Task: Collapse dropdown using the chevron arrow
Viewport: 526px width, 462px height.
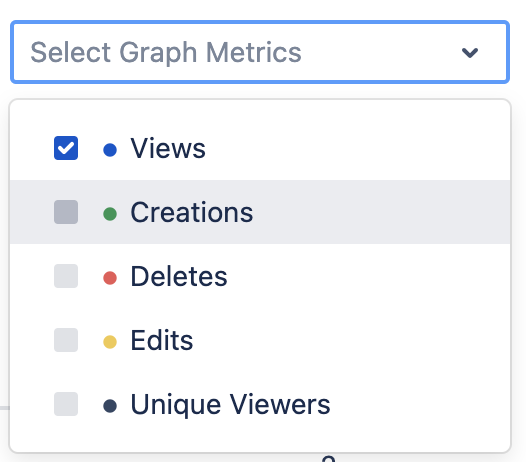Action: click(470, 52)
